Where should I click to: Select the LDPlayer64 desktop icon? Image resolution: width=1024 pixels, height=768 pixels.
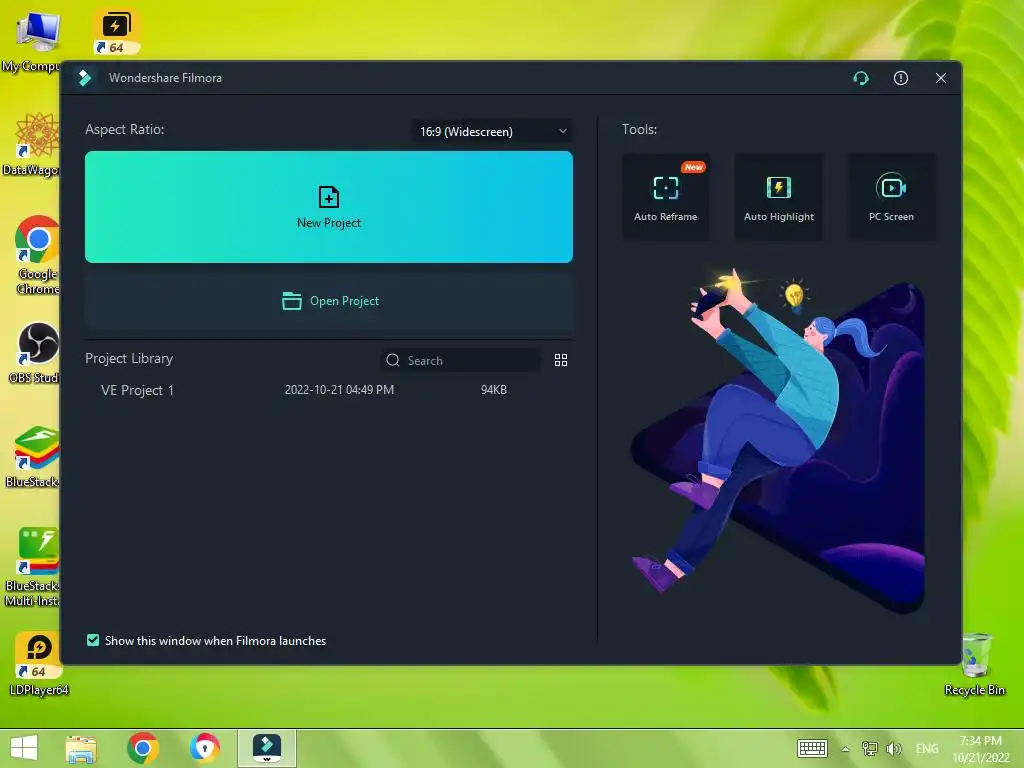pos(39,664)
